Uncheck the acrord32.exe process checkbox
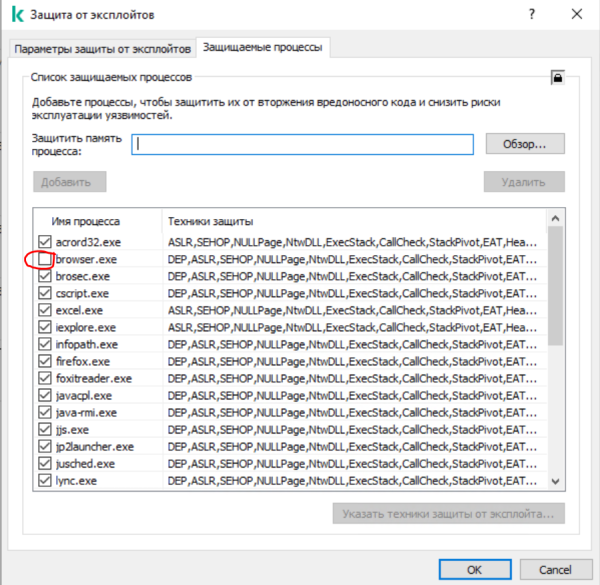 tap(44, 241)
